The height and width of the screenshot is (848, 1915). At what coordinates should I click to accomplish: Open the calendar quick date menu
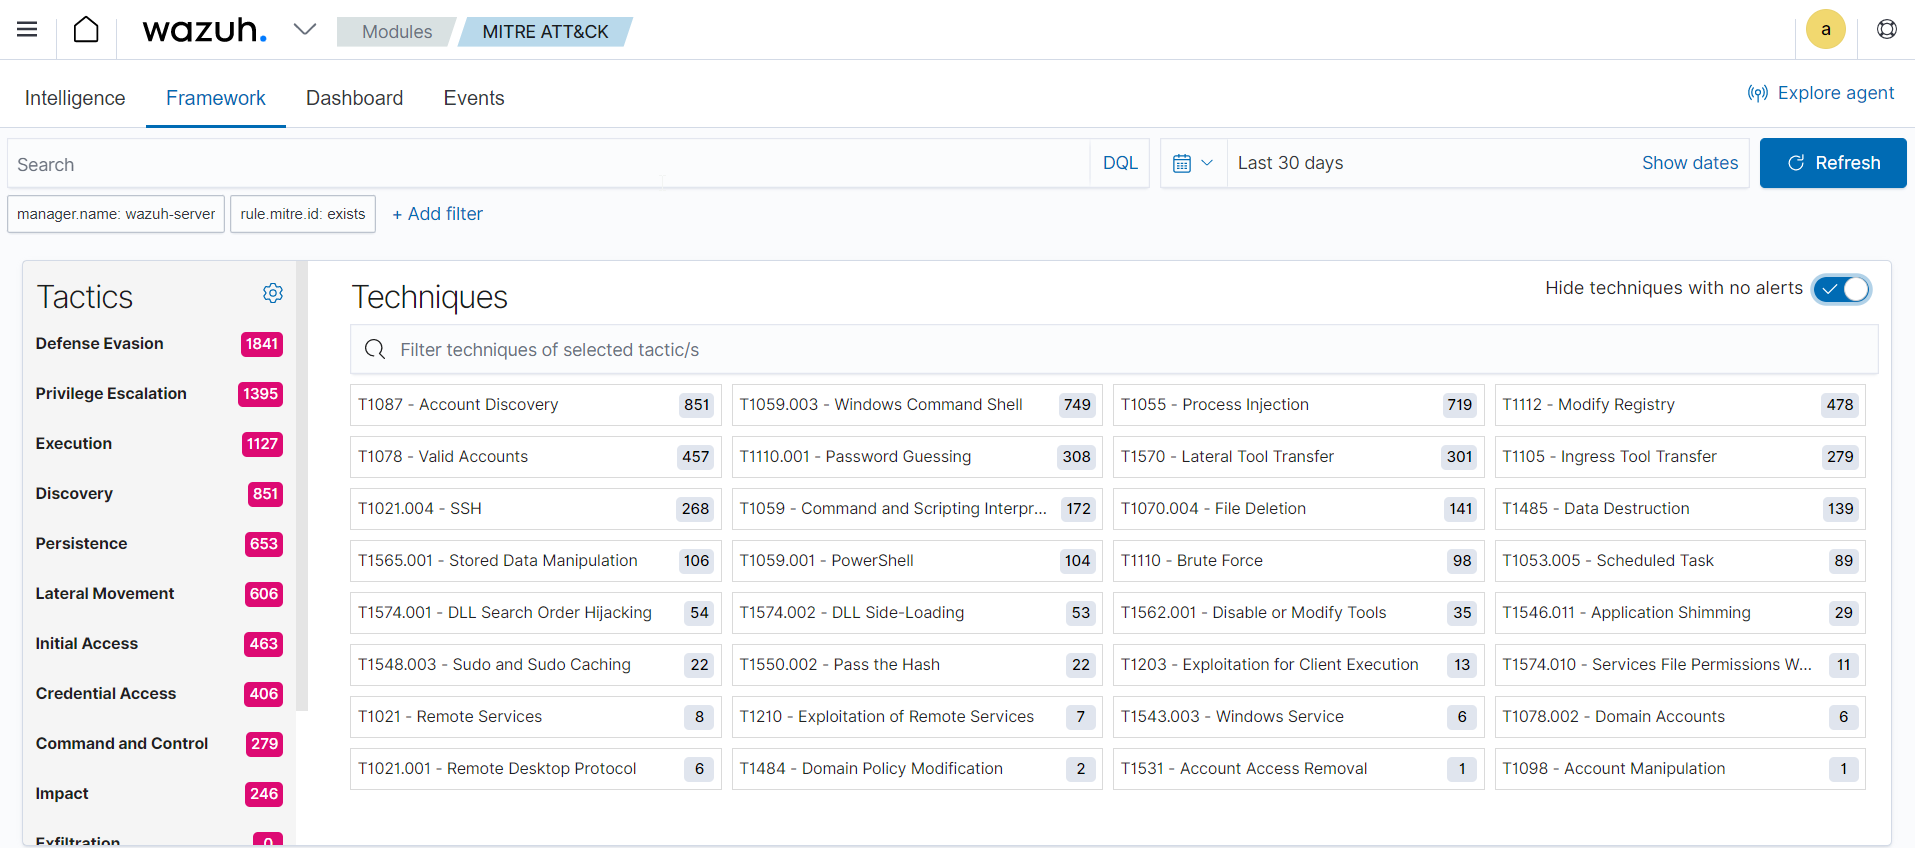click(x=1193, y=163)
